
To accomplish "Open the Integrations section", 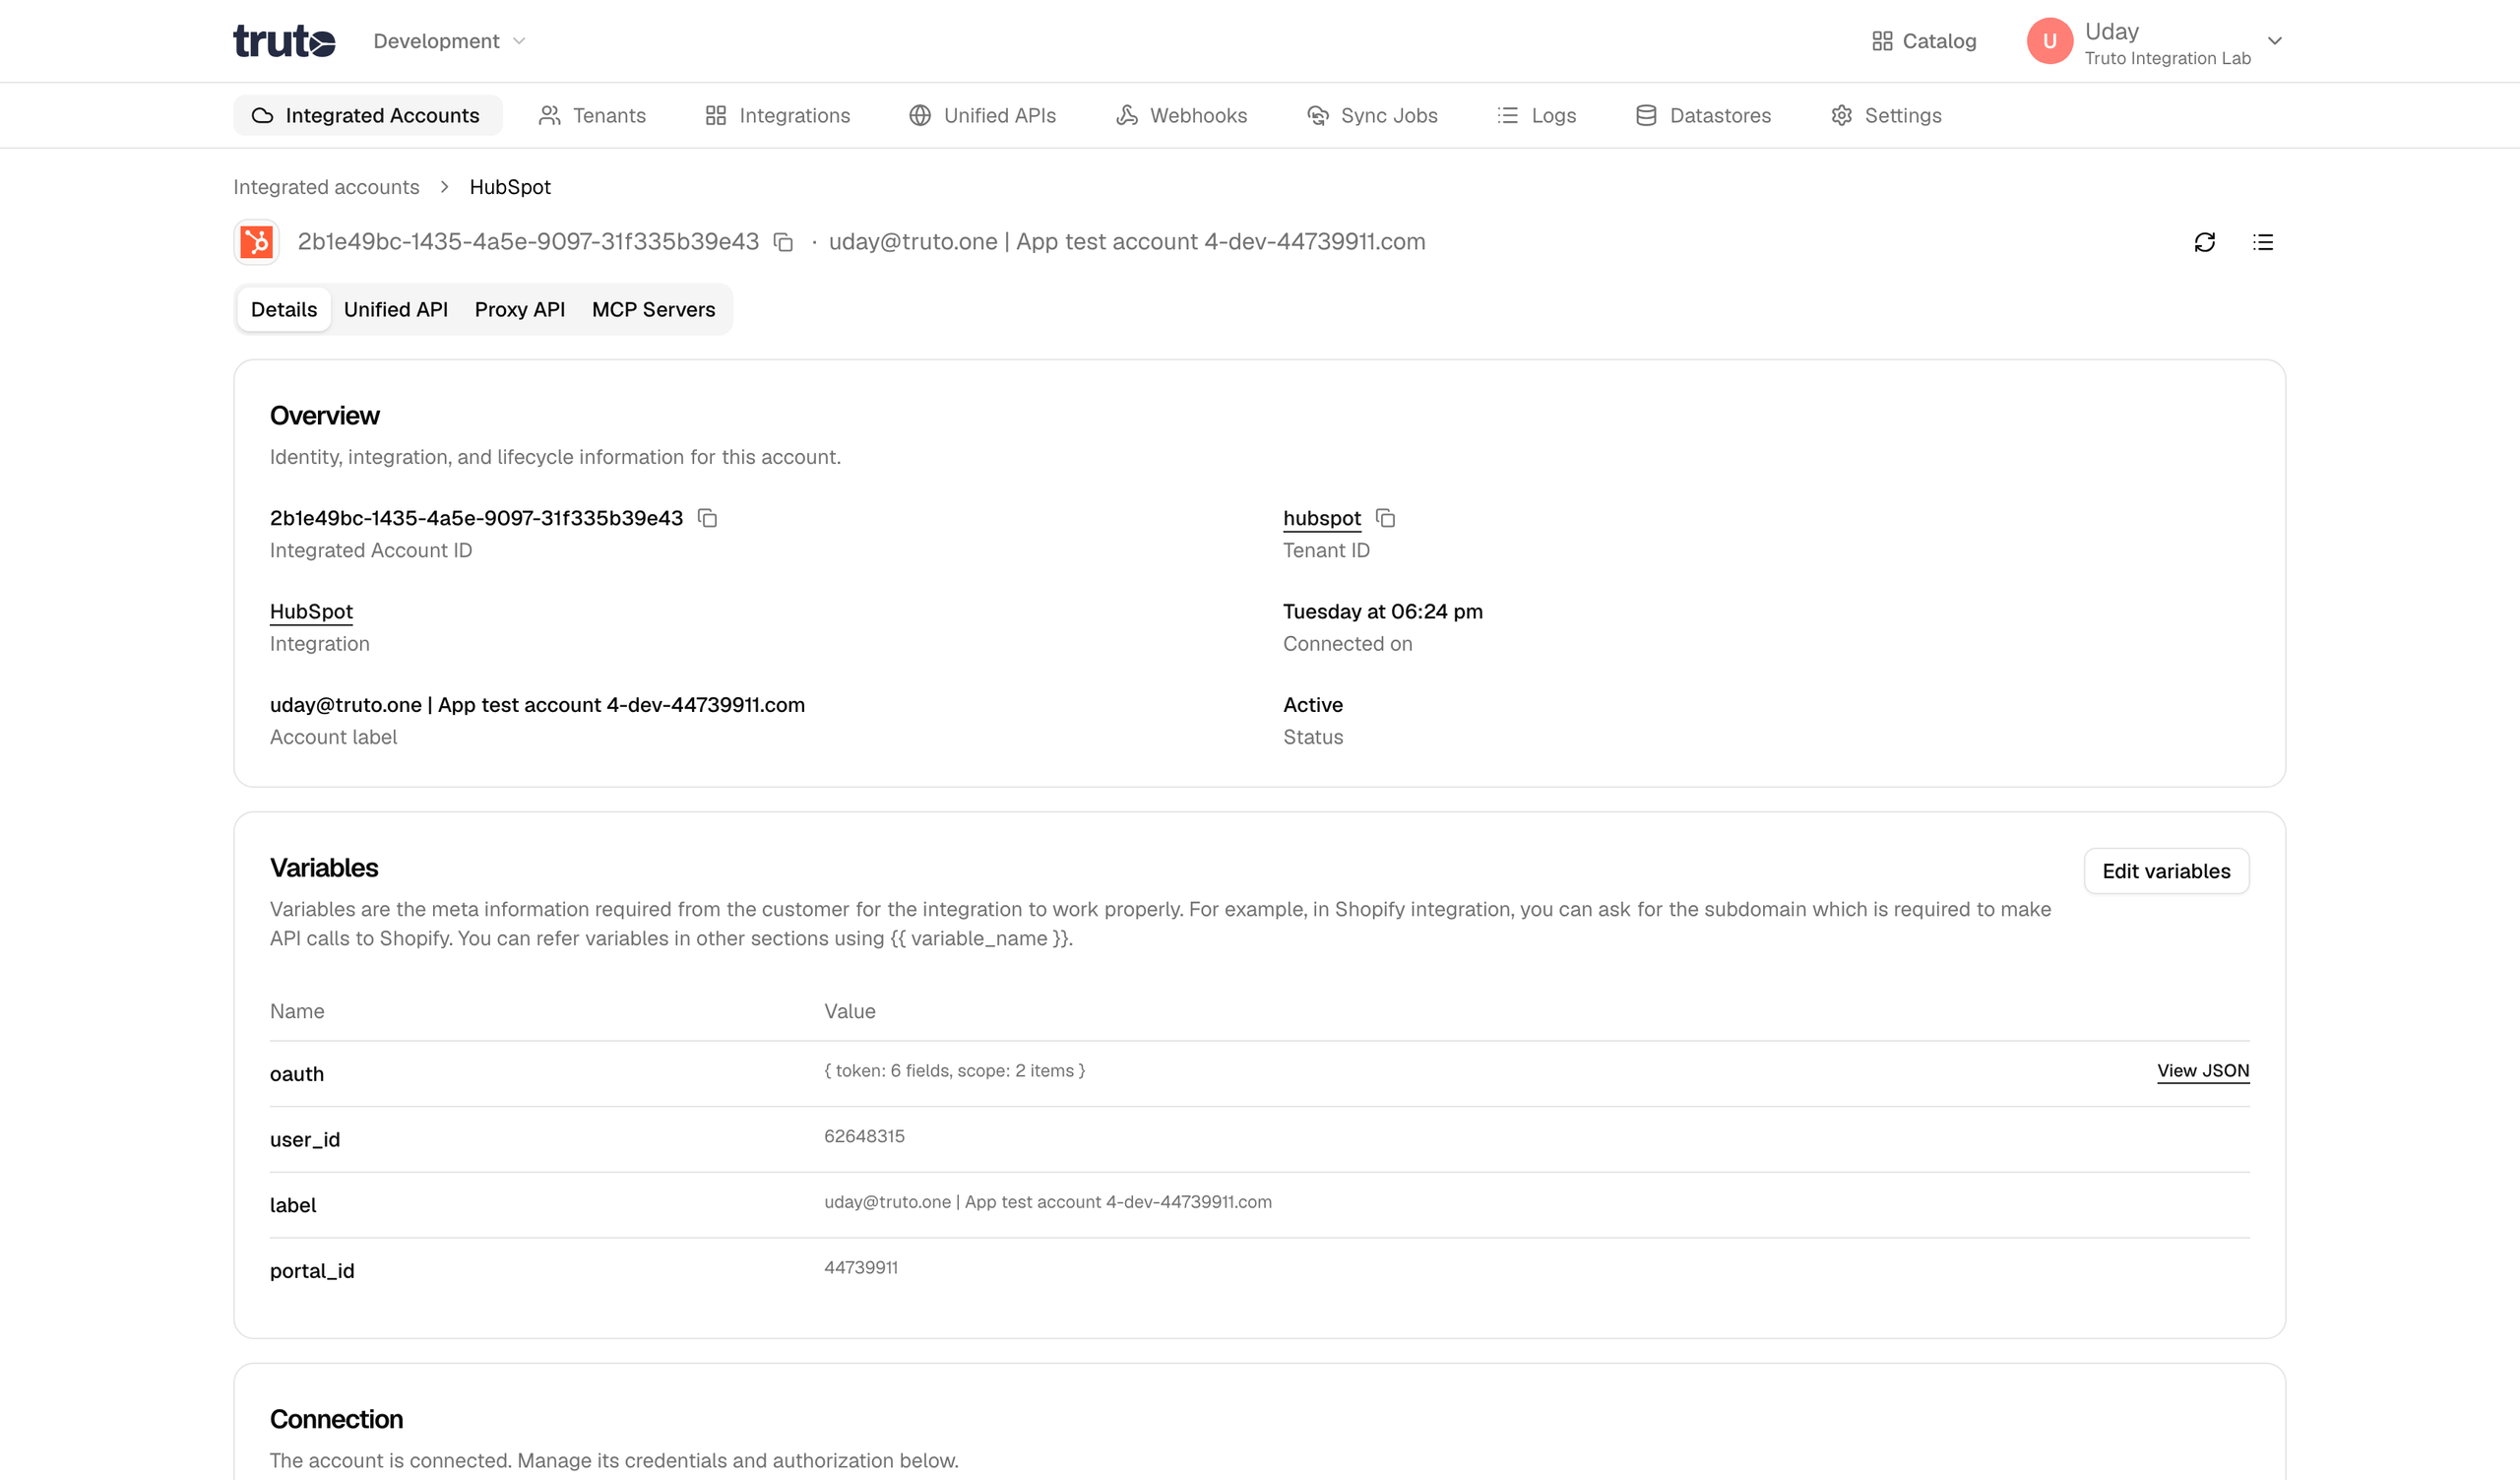I will point(777,115).
